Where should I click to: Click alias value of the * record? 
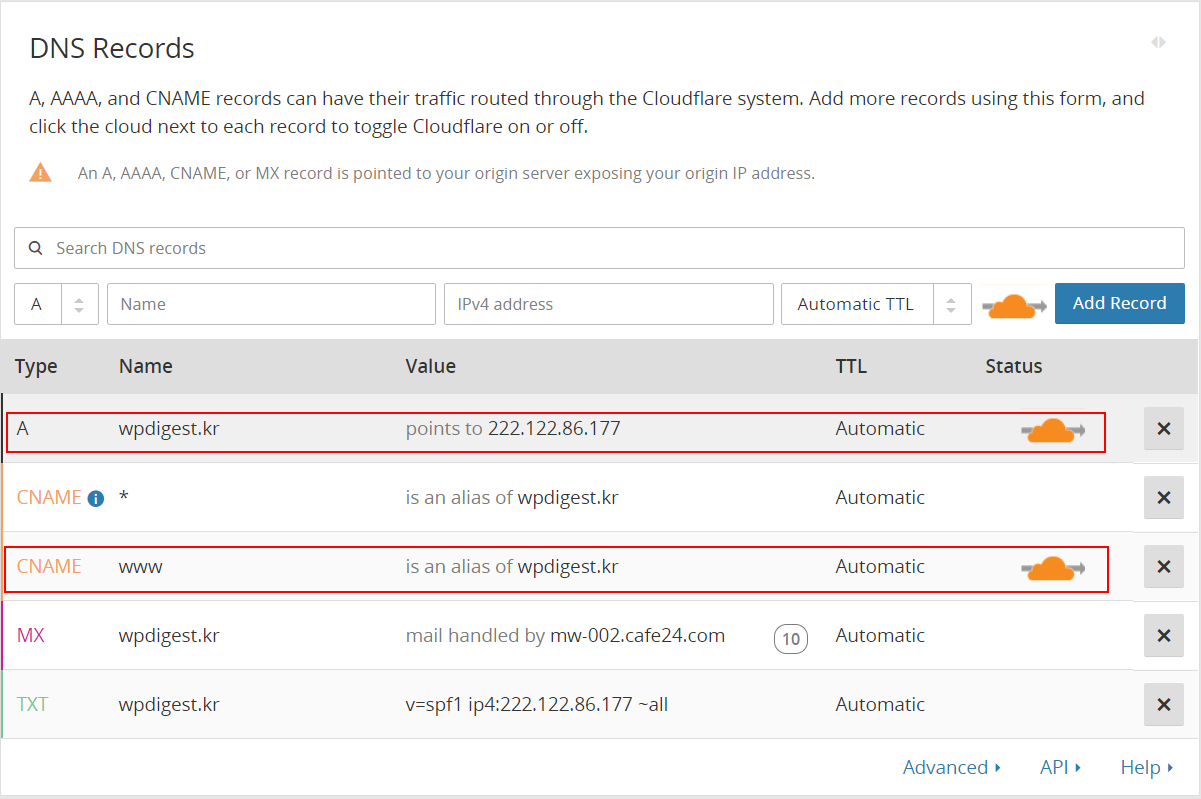[512, 497]
